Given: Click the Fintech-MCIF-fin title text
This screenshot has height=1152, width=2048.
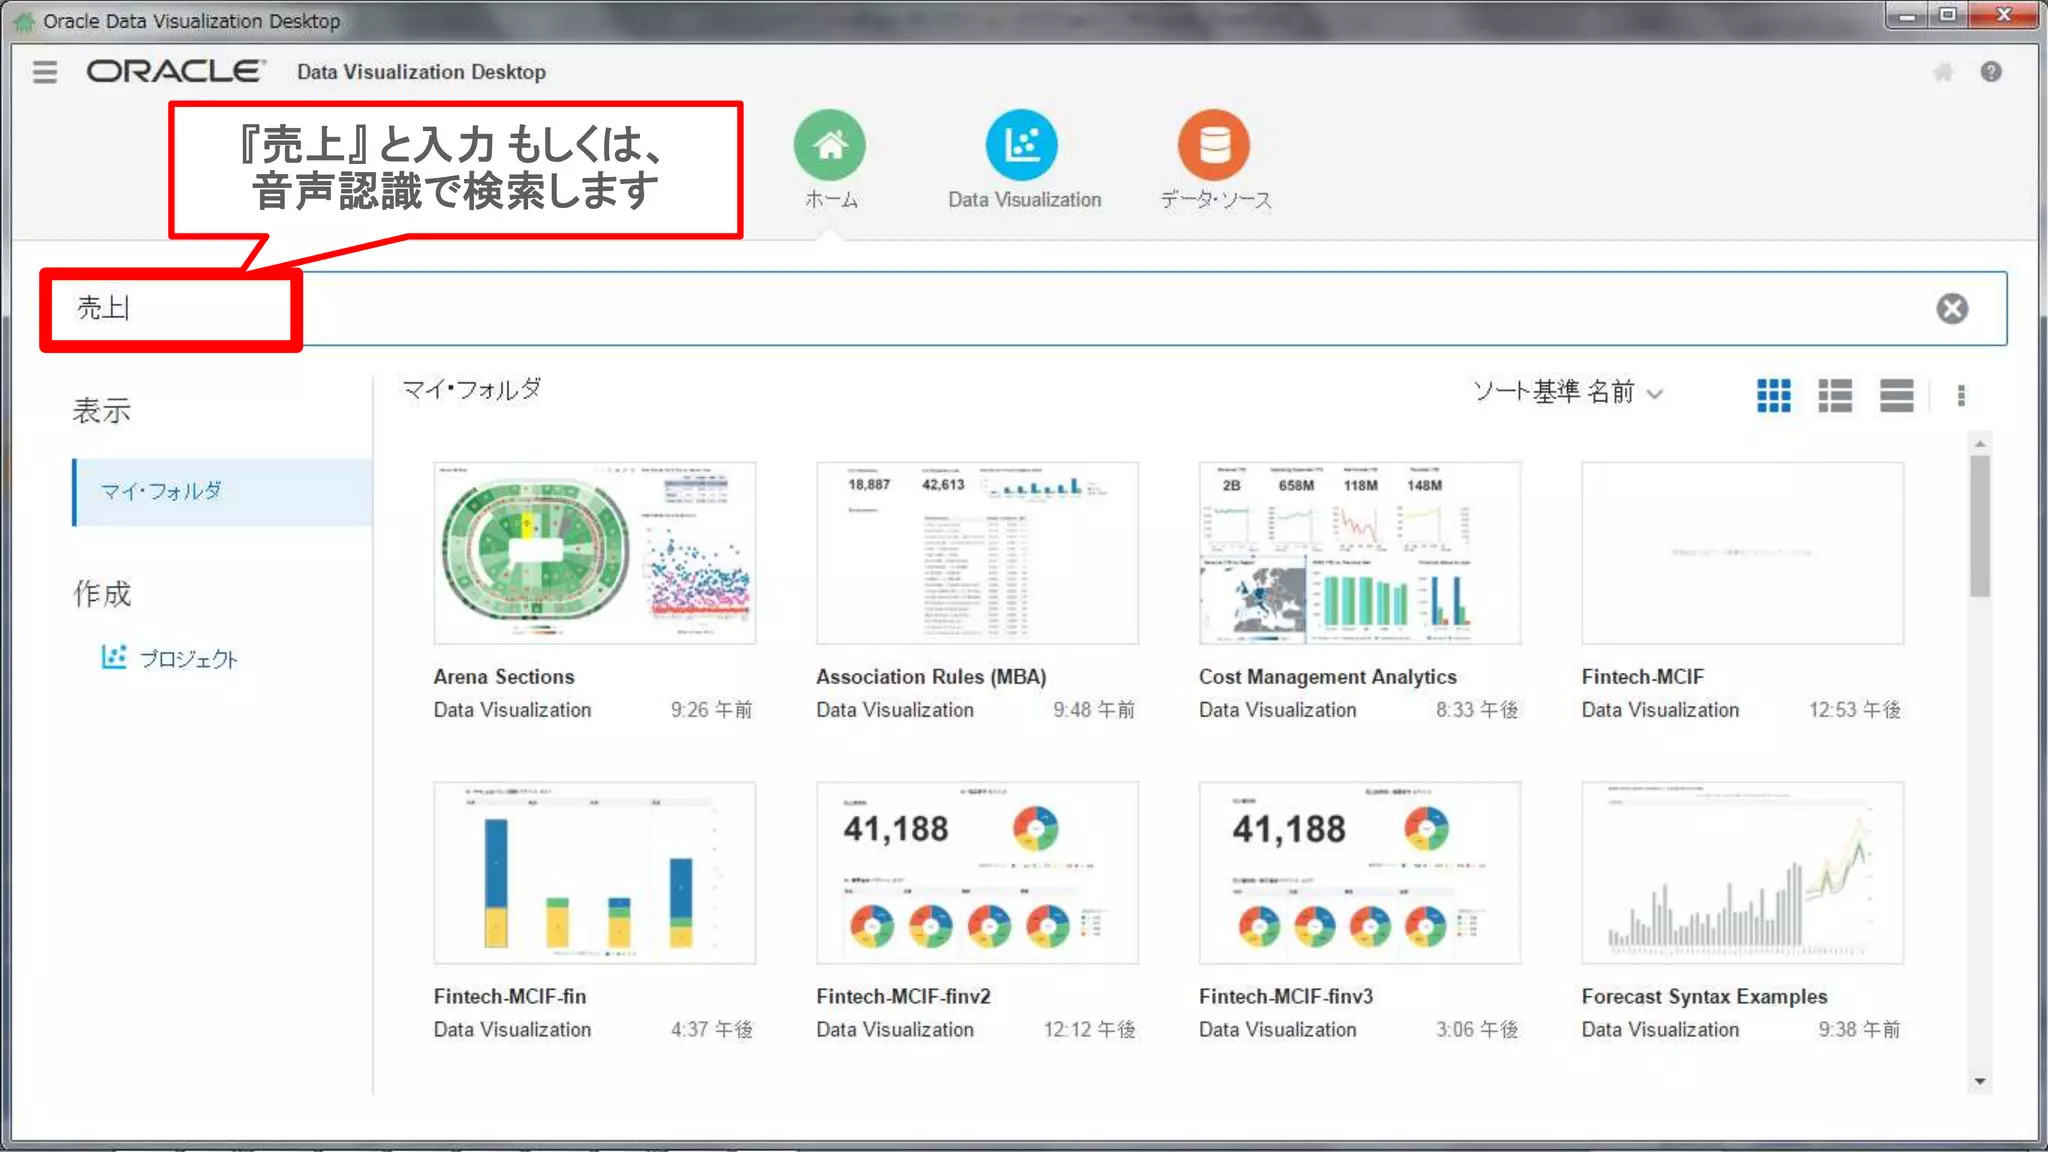Looking at the screenshot, I should 510,997.
